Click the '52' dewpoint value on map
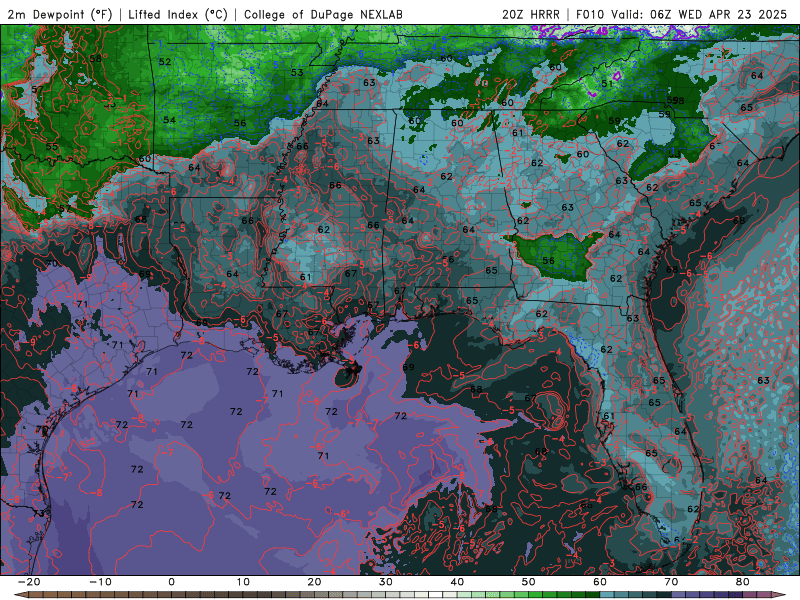Screen dimensions: 800x600 pyautogui.click(x=165, y=62)
